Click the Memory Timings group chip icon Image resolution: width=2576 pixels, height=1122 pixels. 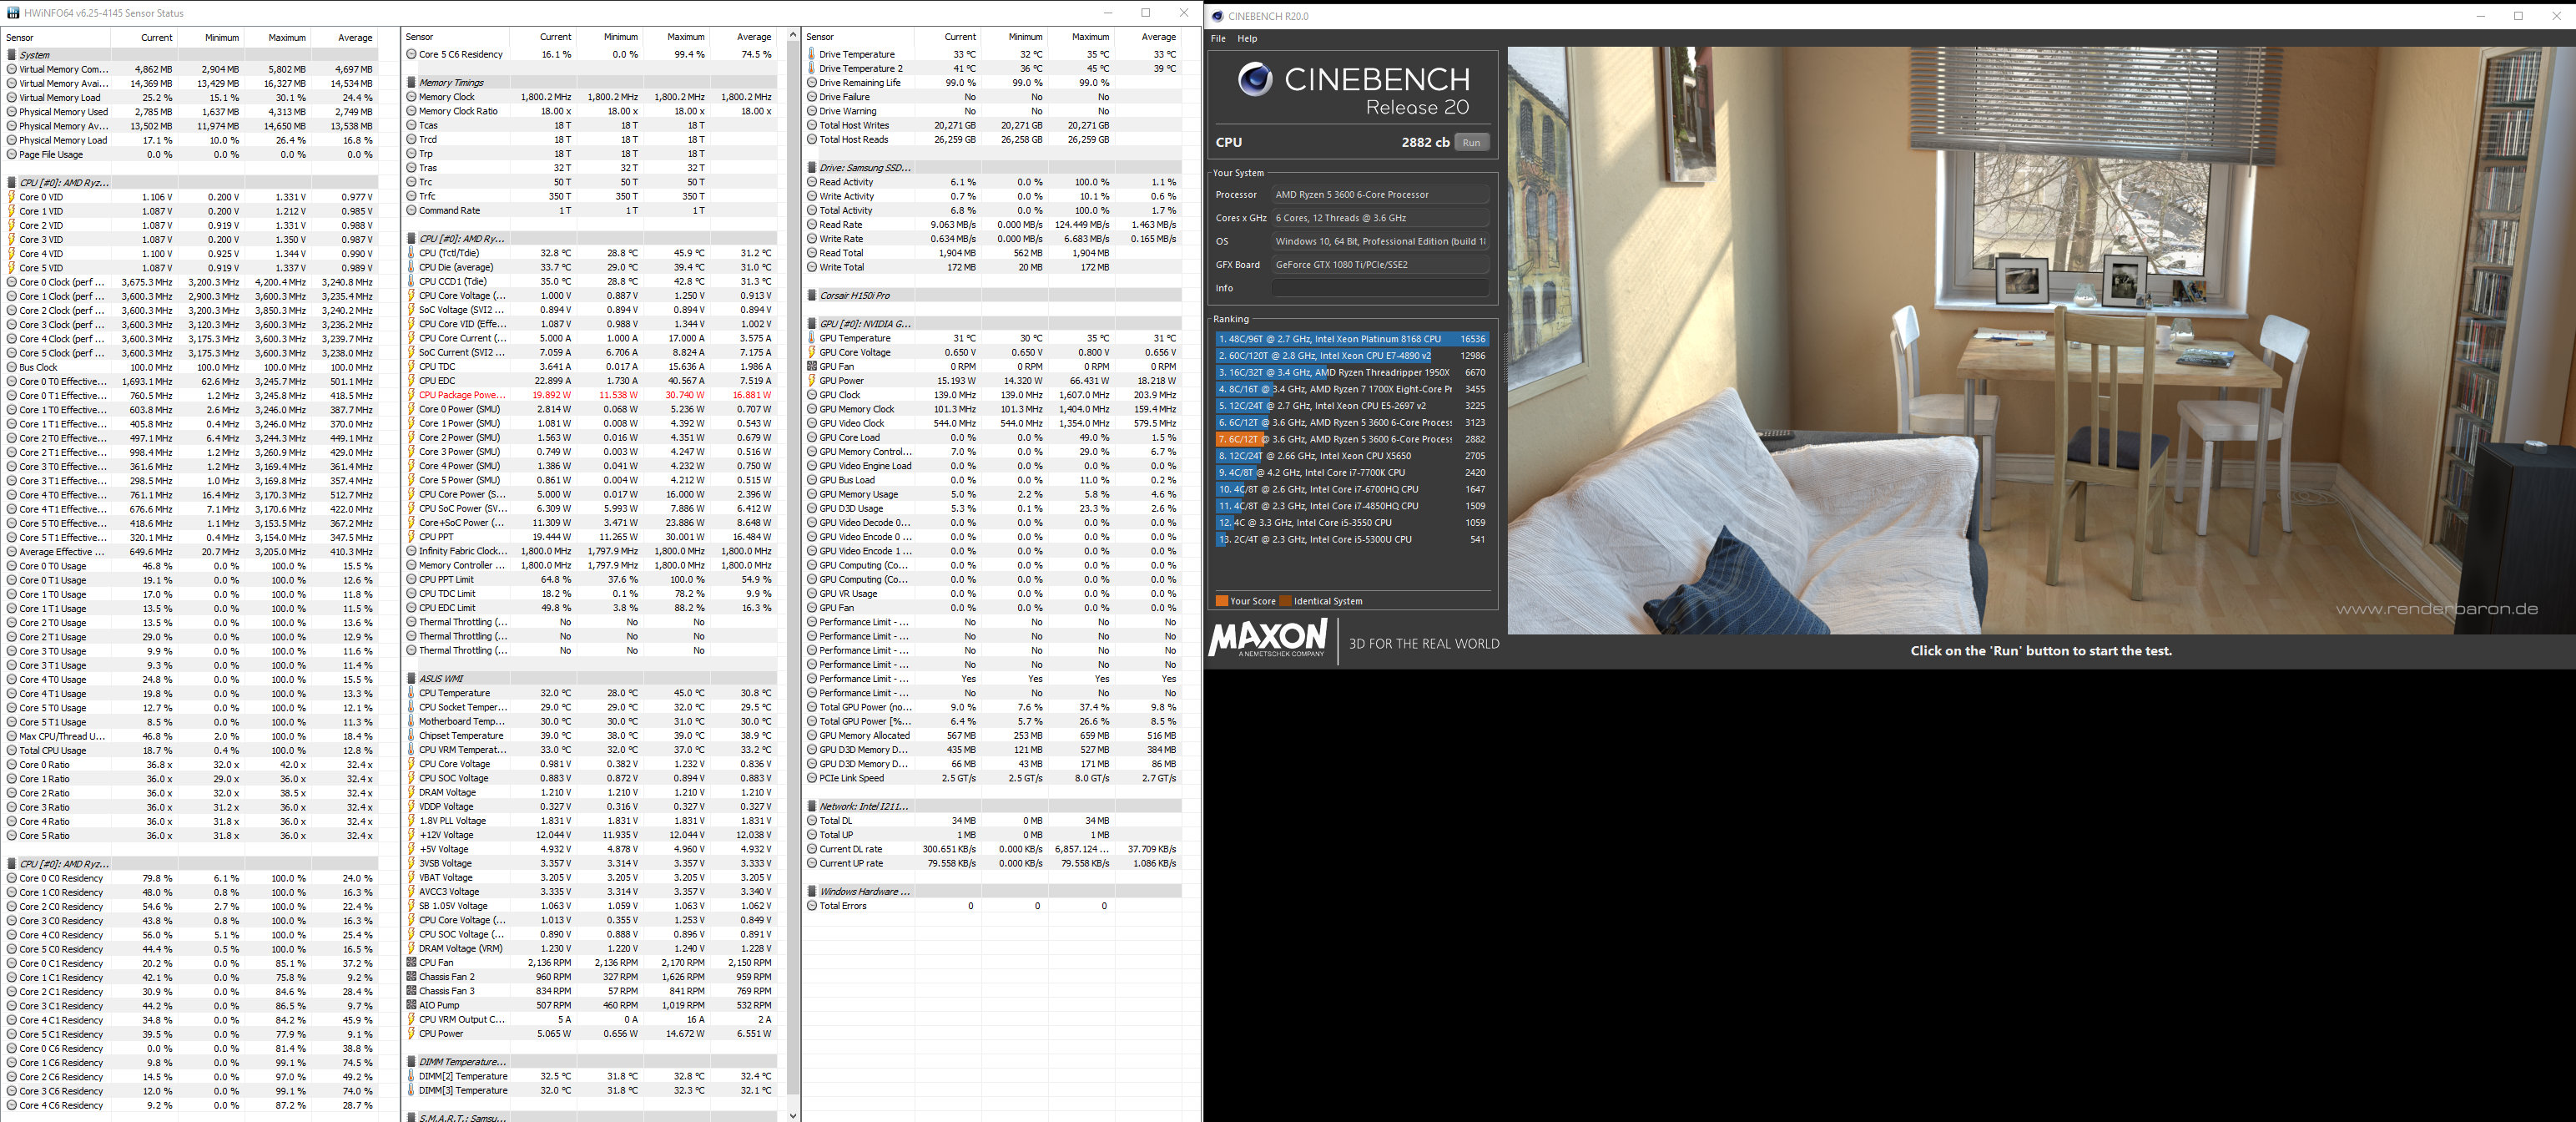(x=412, y=83)
